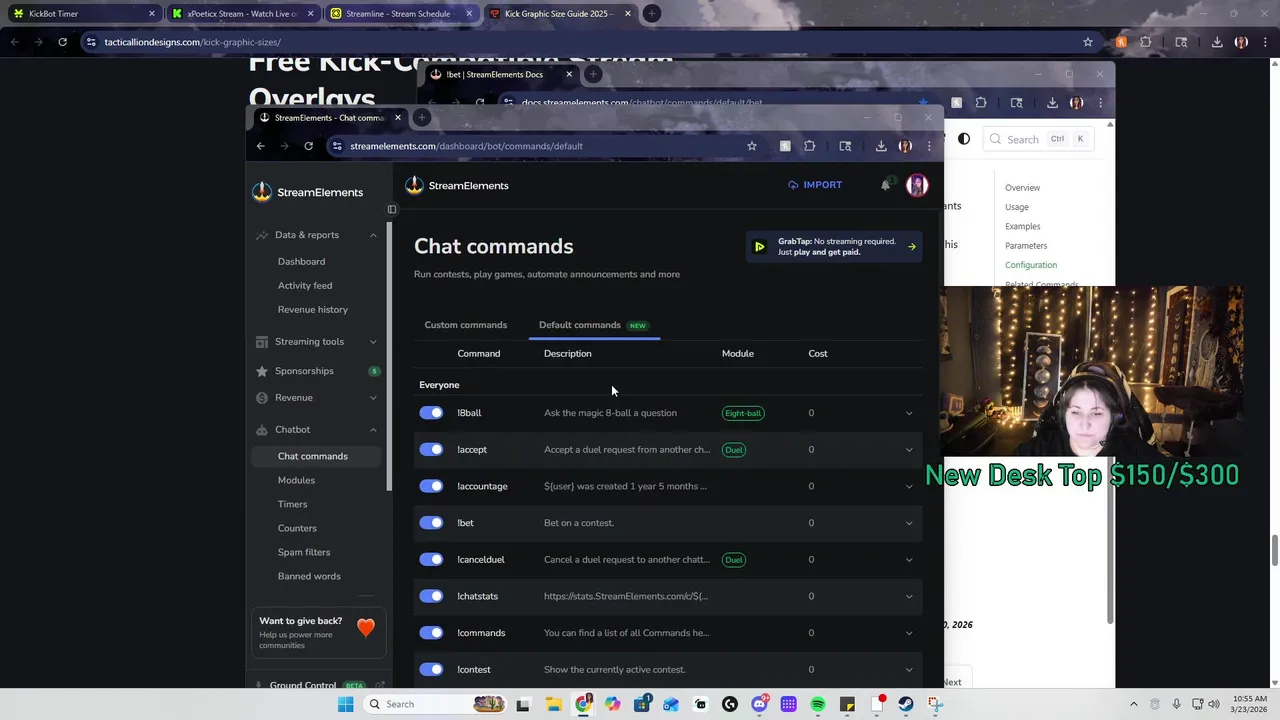1280x720 pixels.
Task: Expand the !8ball command row
Action: click(909, 413)
